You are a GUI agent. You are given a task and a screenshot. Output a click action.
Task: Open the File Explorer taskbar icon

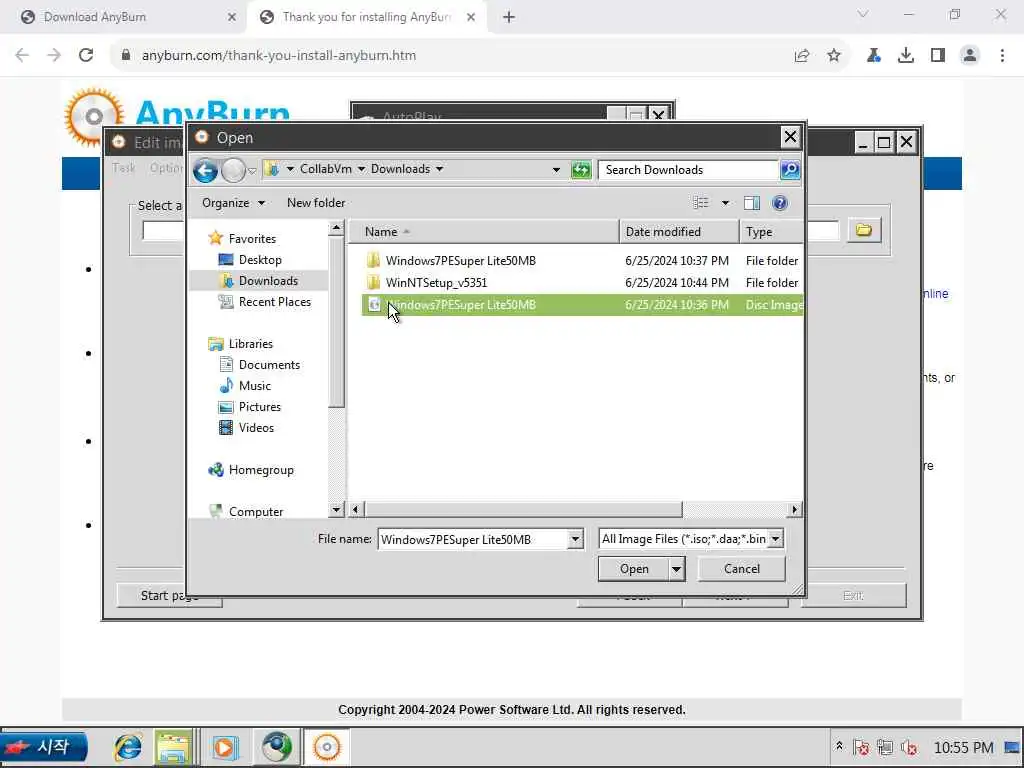pos(173,747)
